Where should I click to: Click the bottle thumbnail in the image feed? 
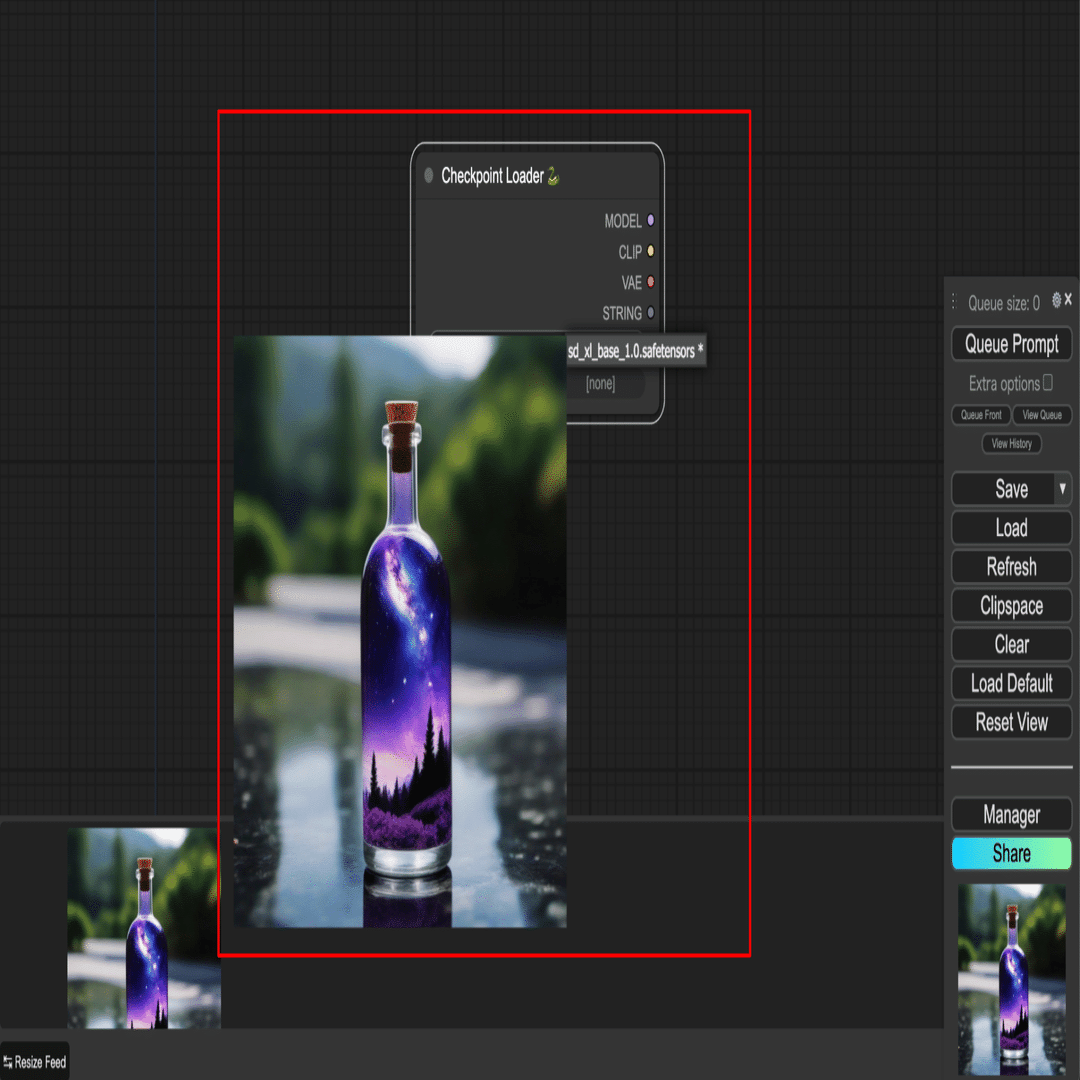[143, 928]
